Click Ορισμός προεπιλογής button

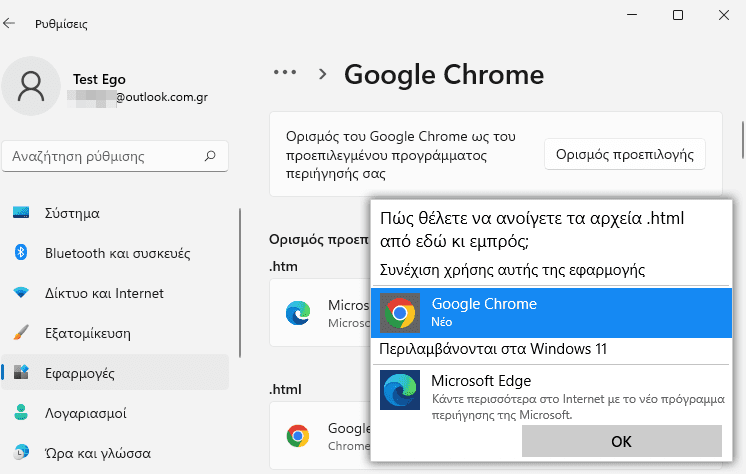(x=625, y=154)
